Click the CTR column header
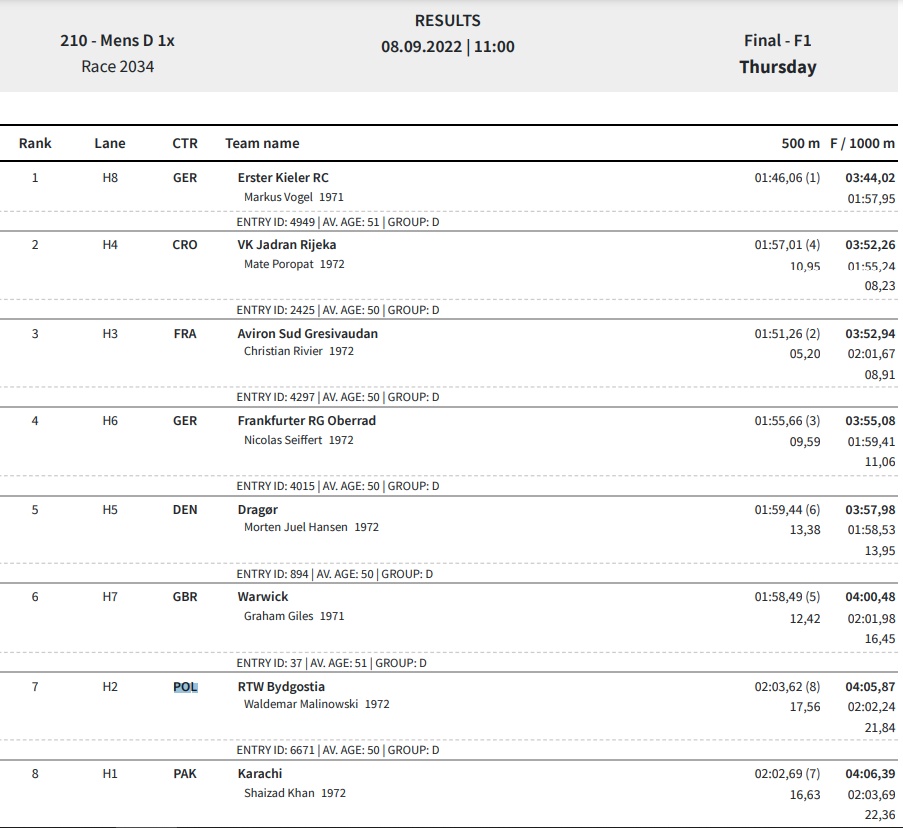The width and height of the screenshot is (903, 828). 185,143
